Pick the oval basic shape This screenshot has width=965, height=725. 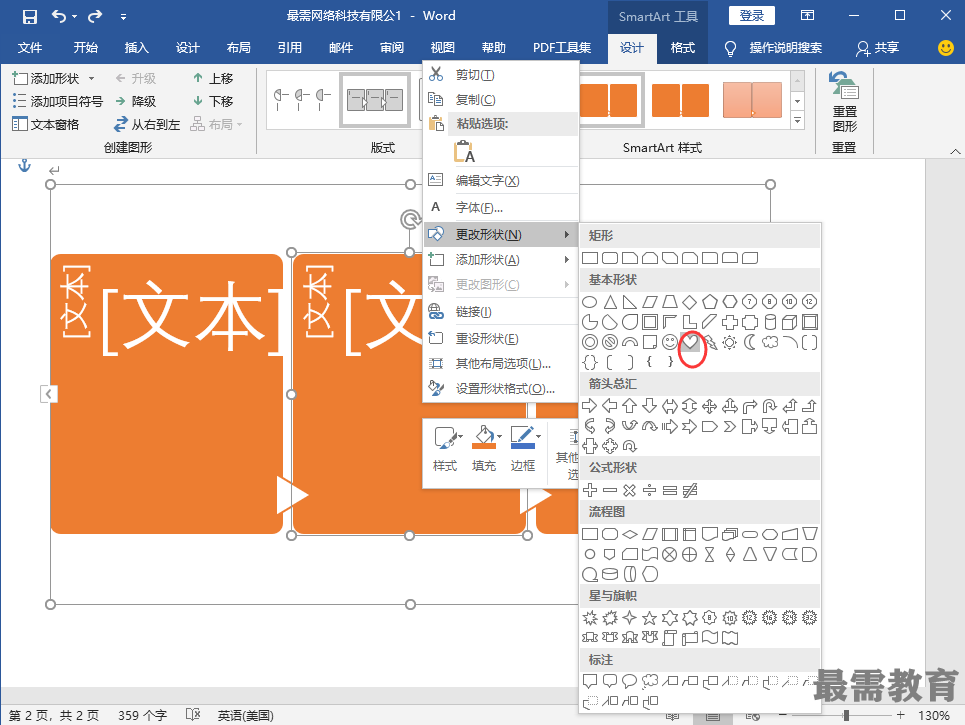tap(590, 302)
